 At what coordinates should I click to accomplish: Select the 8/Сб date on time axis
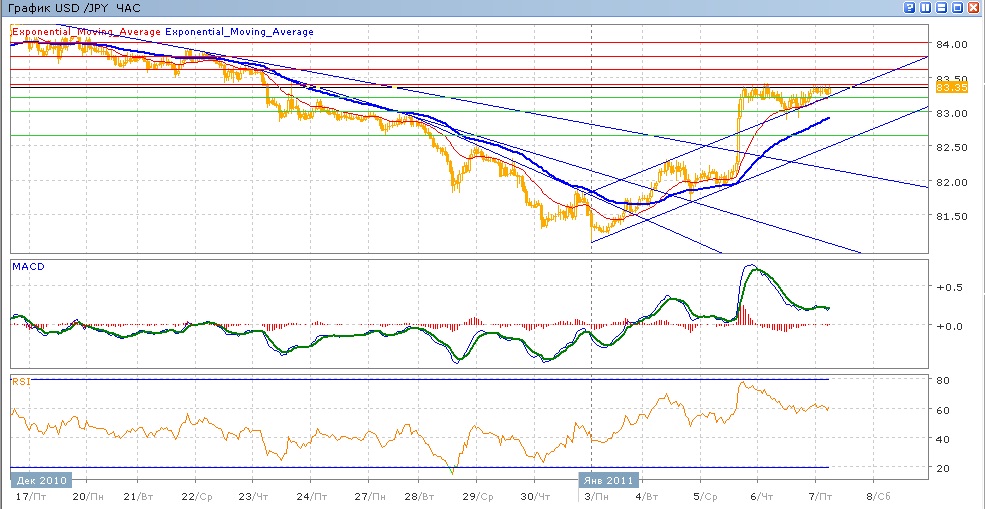[874, 496]
